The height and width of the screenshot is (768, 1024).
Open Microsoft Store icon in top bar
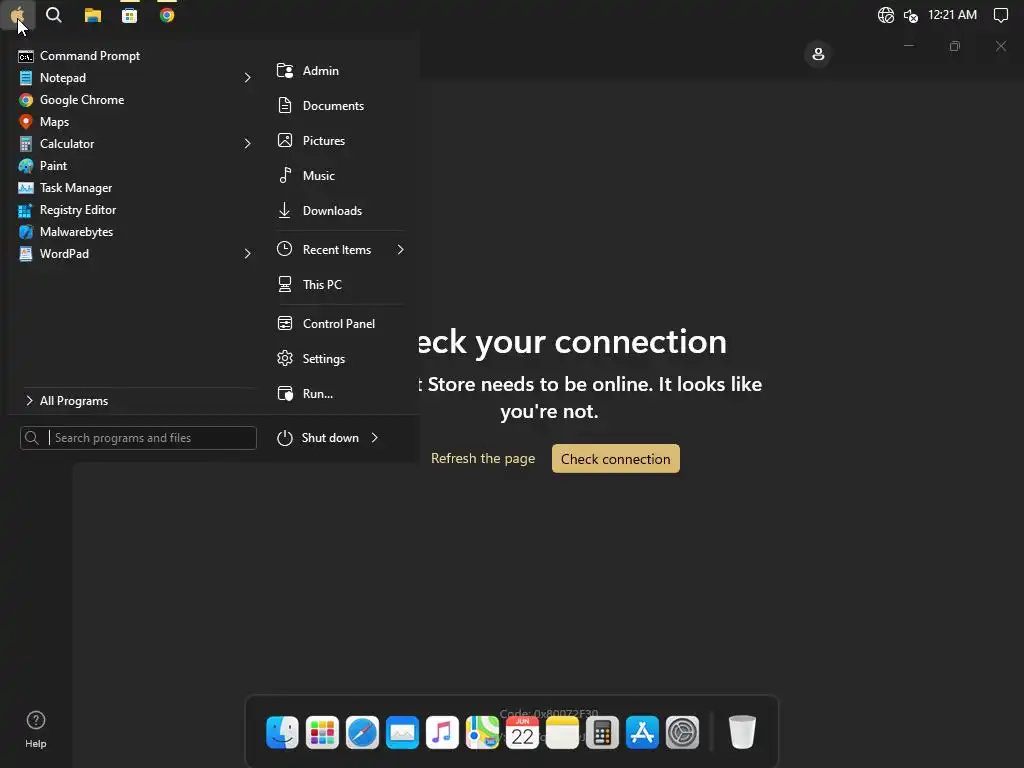129,15
